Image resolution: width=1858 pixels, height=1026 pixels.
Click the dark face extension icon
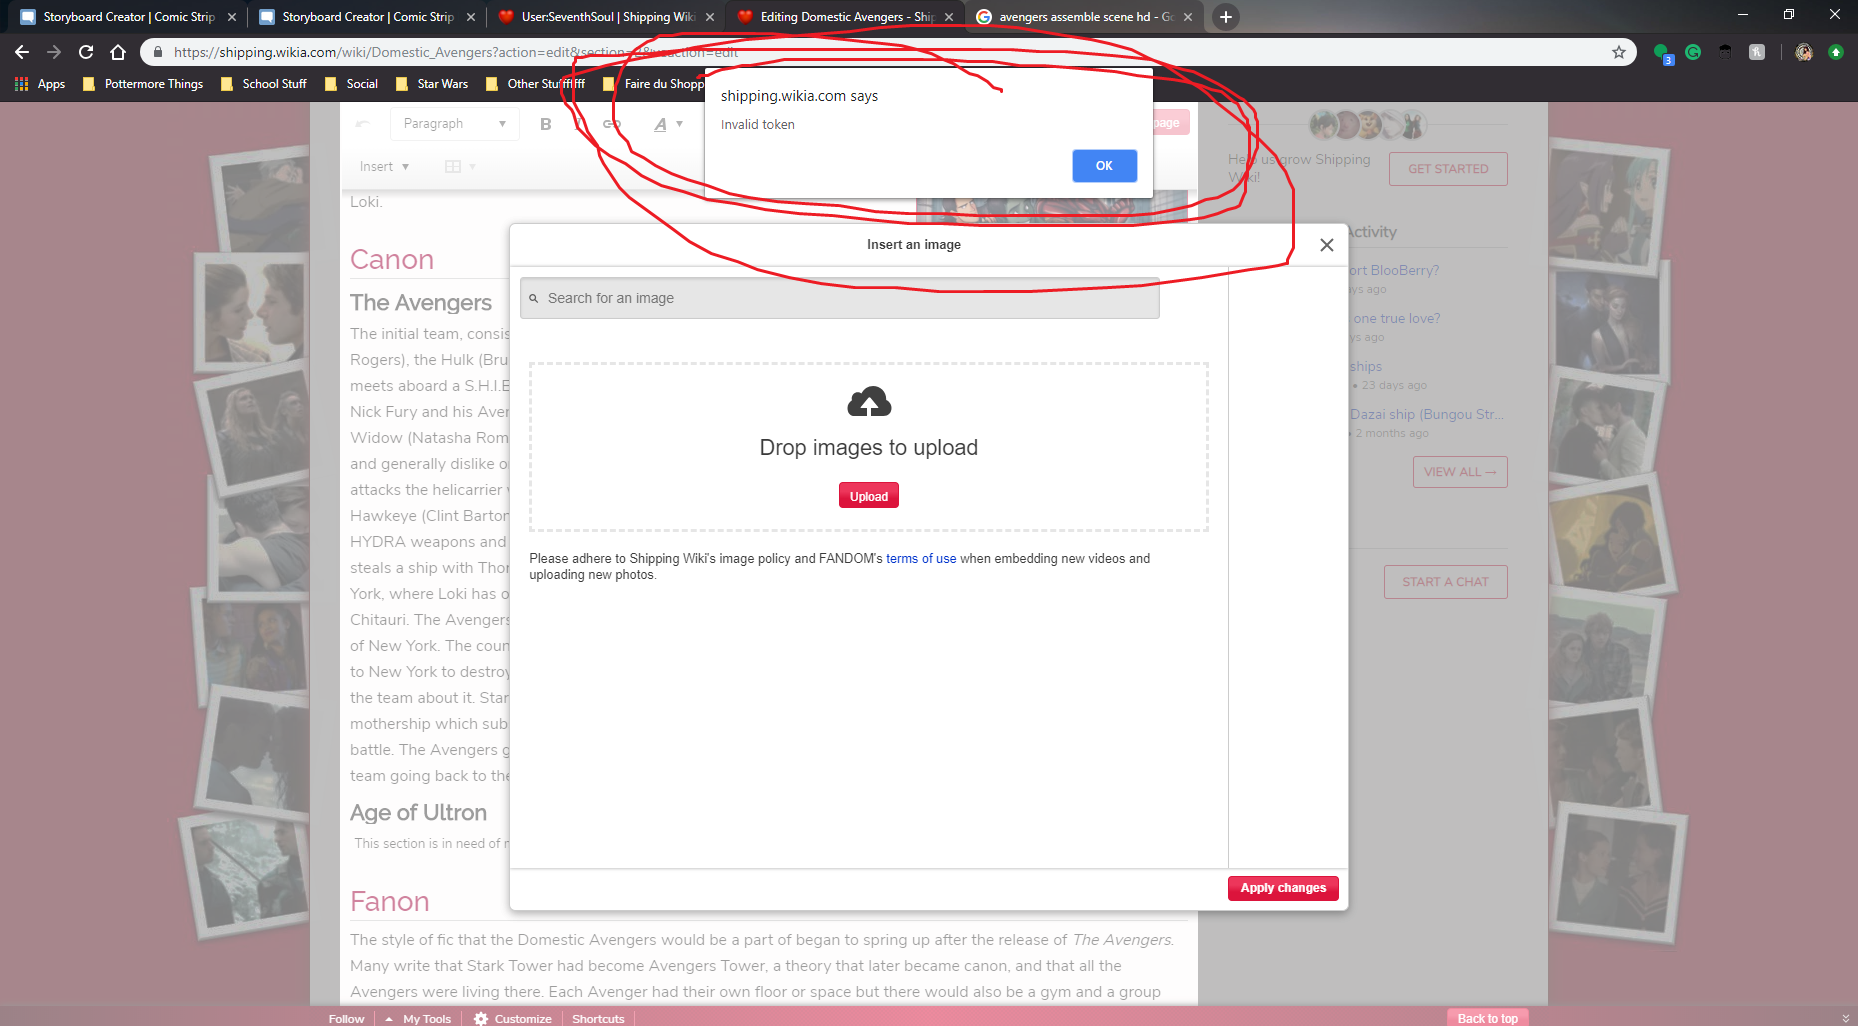tap(1725, 52)
